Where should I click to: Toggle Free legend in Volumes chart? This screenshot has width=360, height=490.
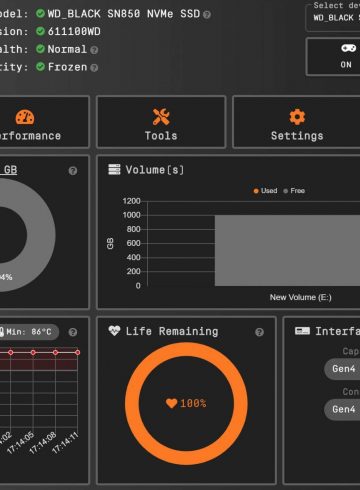pos(294,191)
